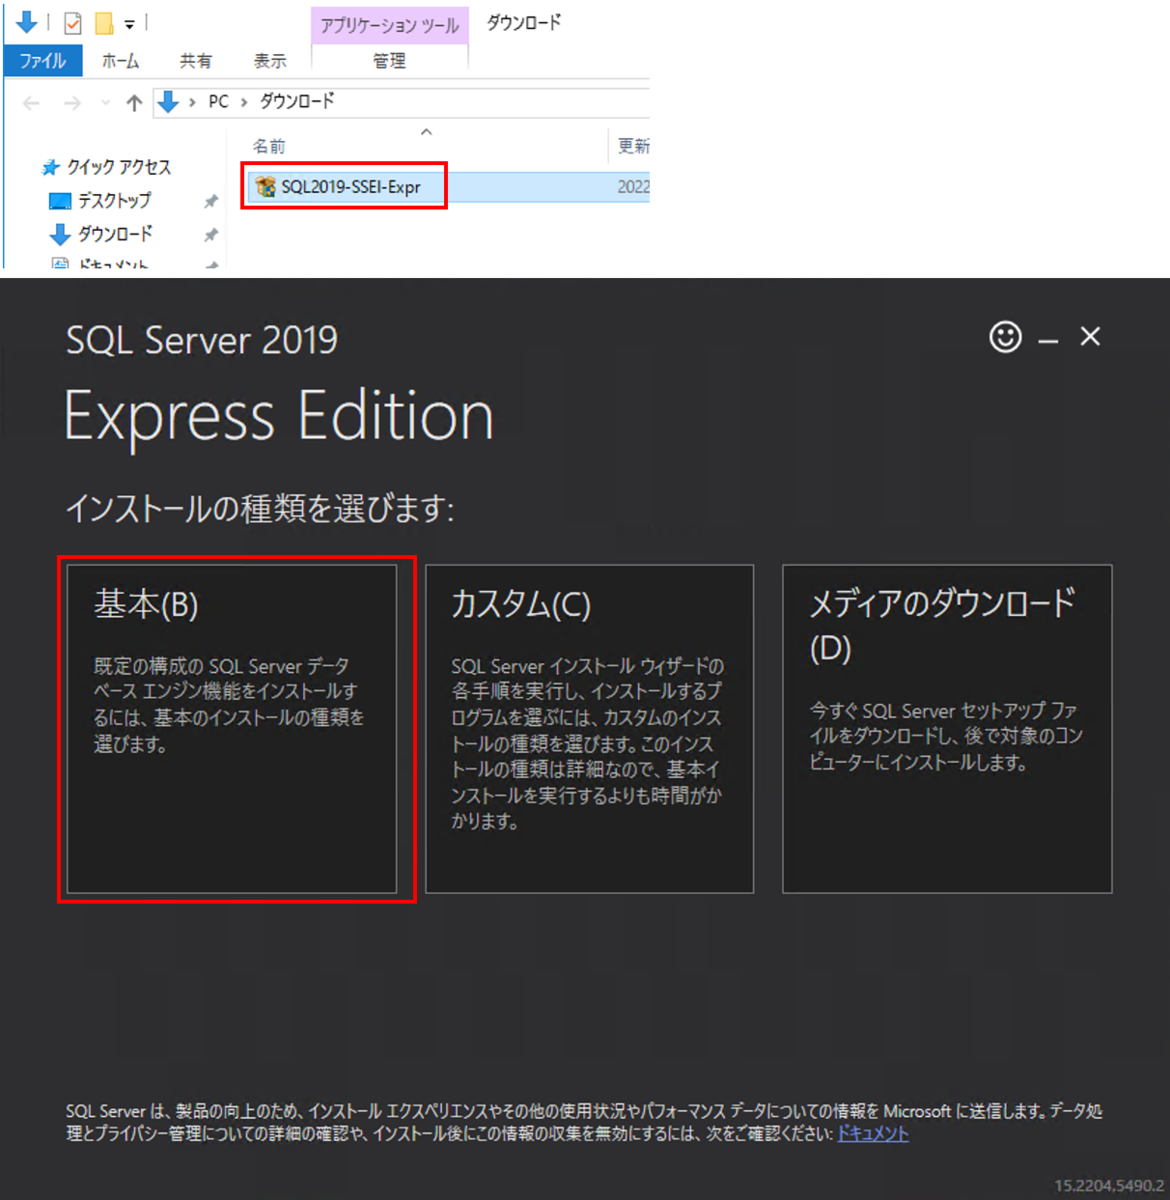
Task: Click the desktop icon beside デスクトップ
Action: (x=60, y=201)
